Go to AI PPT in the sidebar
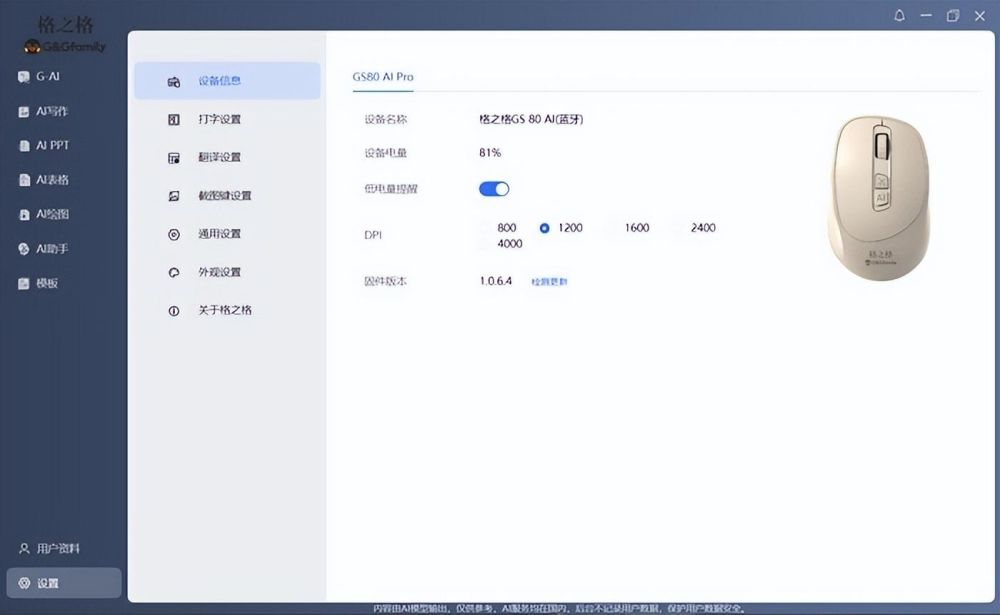 tap(43, 145)
